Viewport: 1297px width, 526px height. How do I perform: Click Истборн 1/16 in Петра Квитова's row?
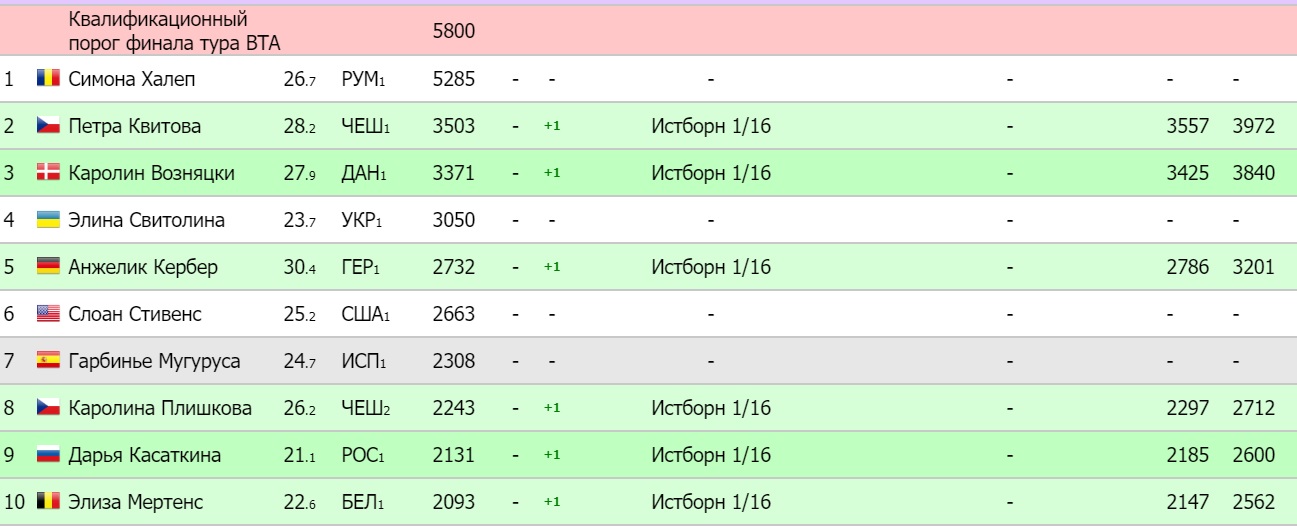point(711,126)
